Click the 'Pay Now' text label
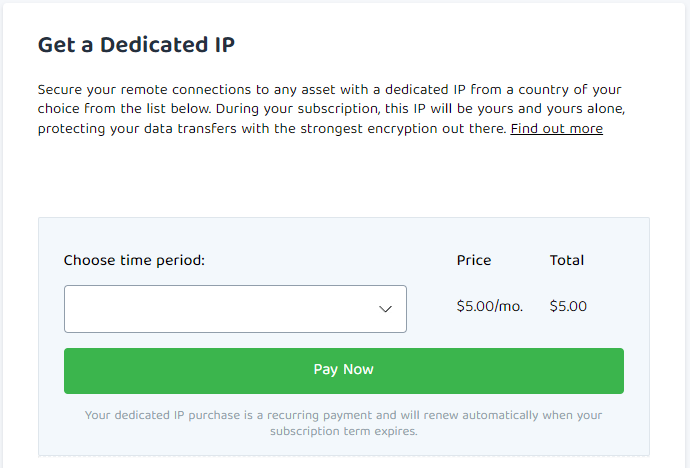 point(343,370)
